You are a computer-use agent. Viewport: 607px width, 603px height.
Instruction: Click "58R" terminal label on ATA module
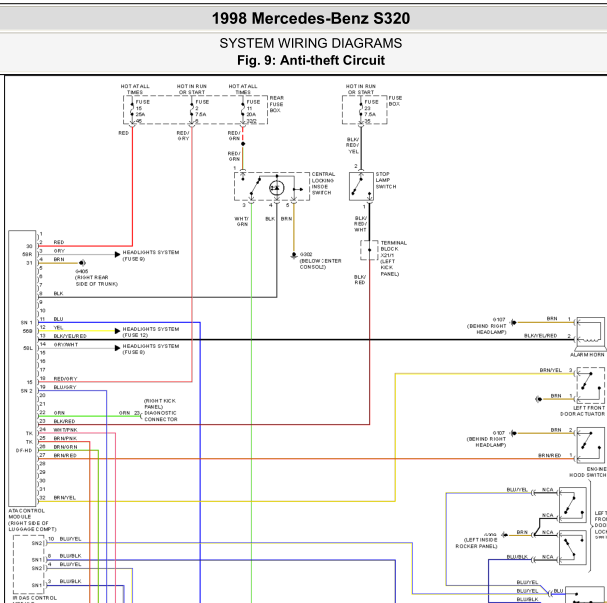(27, 254)
